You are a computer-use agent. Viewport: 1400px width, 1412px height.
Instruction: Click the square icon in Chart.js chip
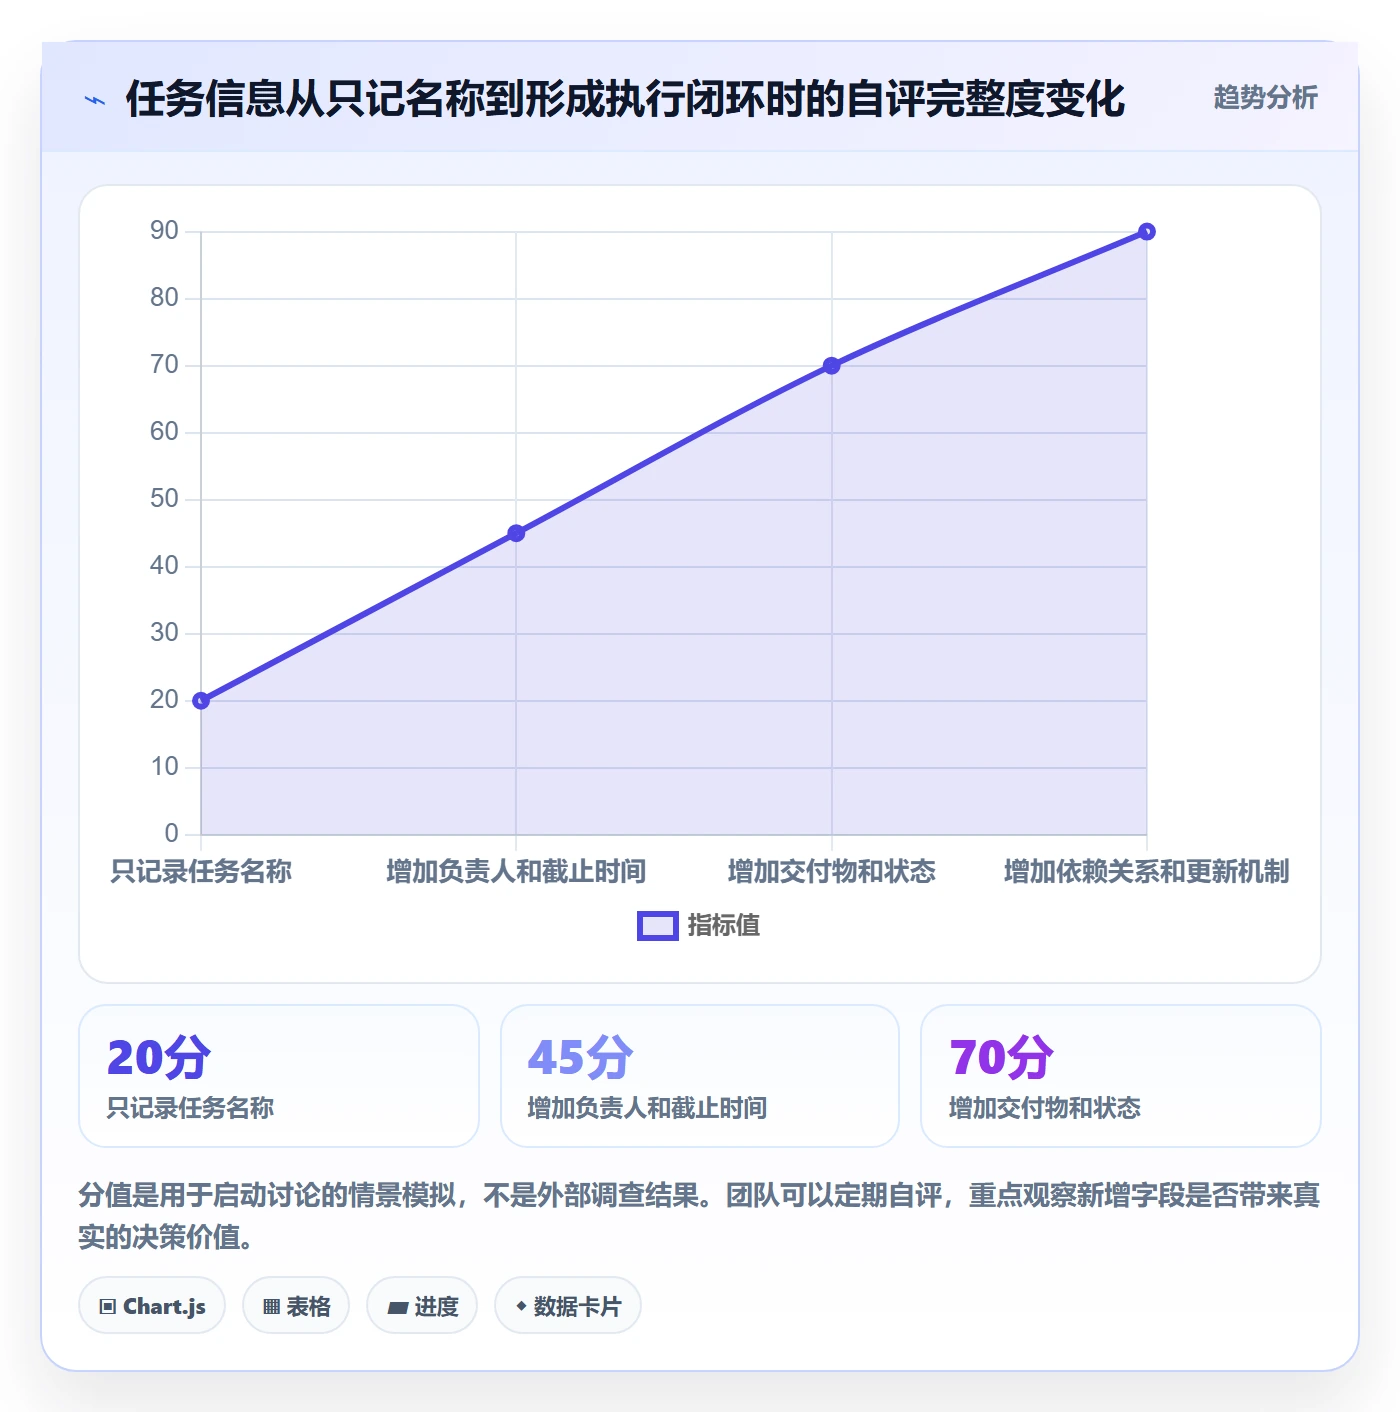pos(108,1307)
